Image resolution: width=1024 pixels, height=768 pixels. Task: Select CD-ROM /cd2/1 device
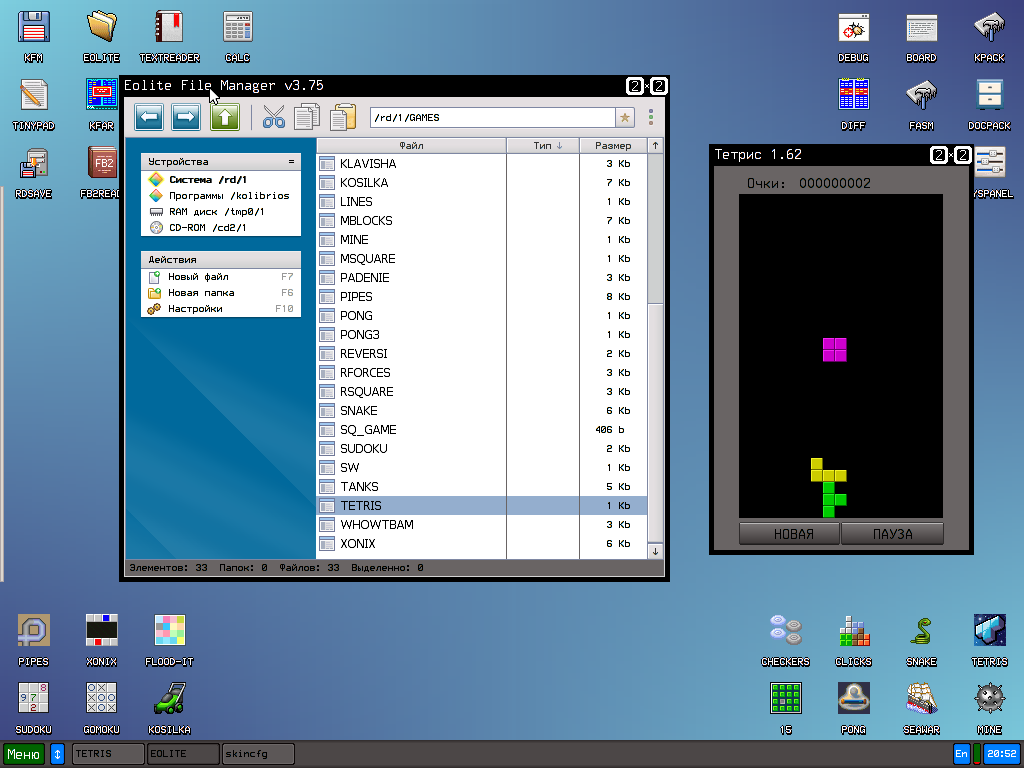[207, 228]
